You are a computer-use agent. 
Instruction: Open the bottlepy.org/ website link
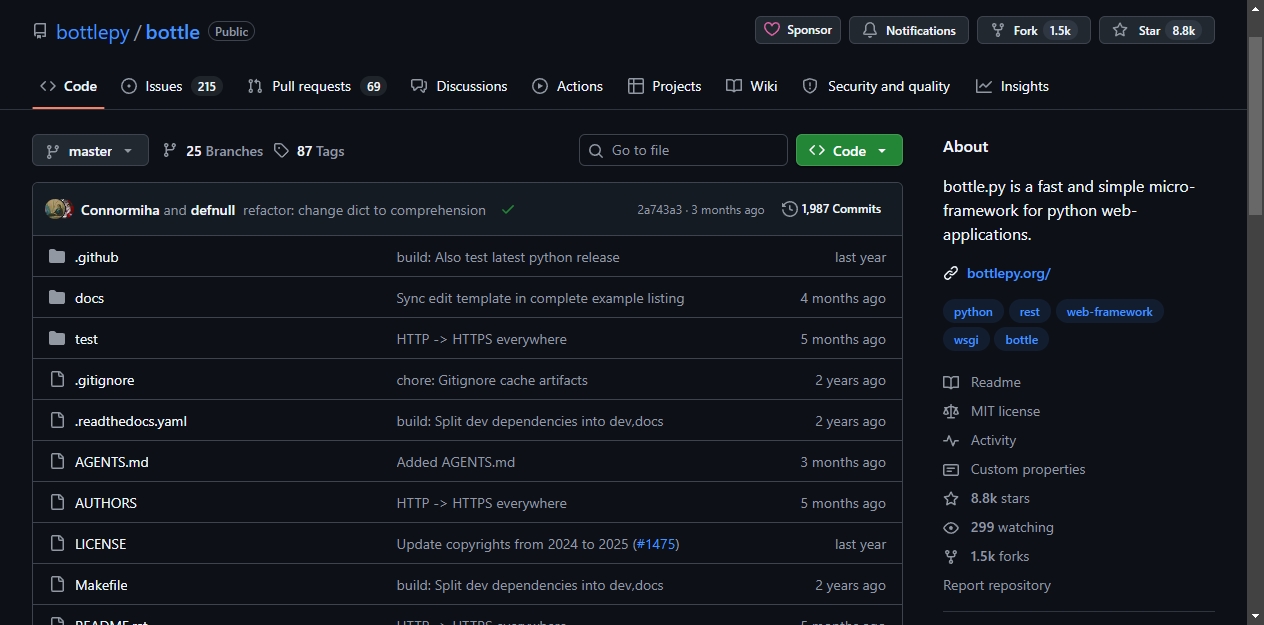click(x=1009, y=273)
